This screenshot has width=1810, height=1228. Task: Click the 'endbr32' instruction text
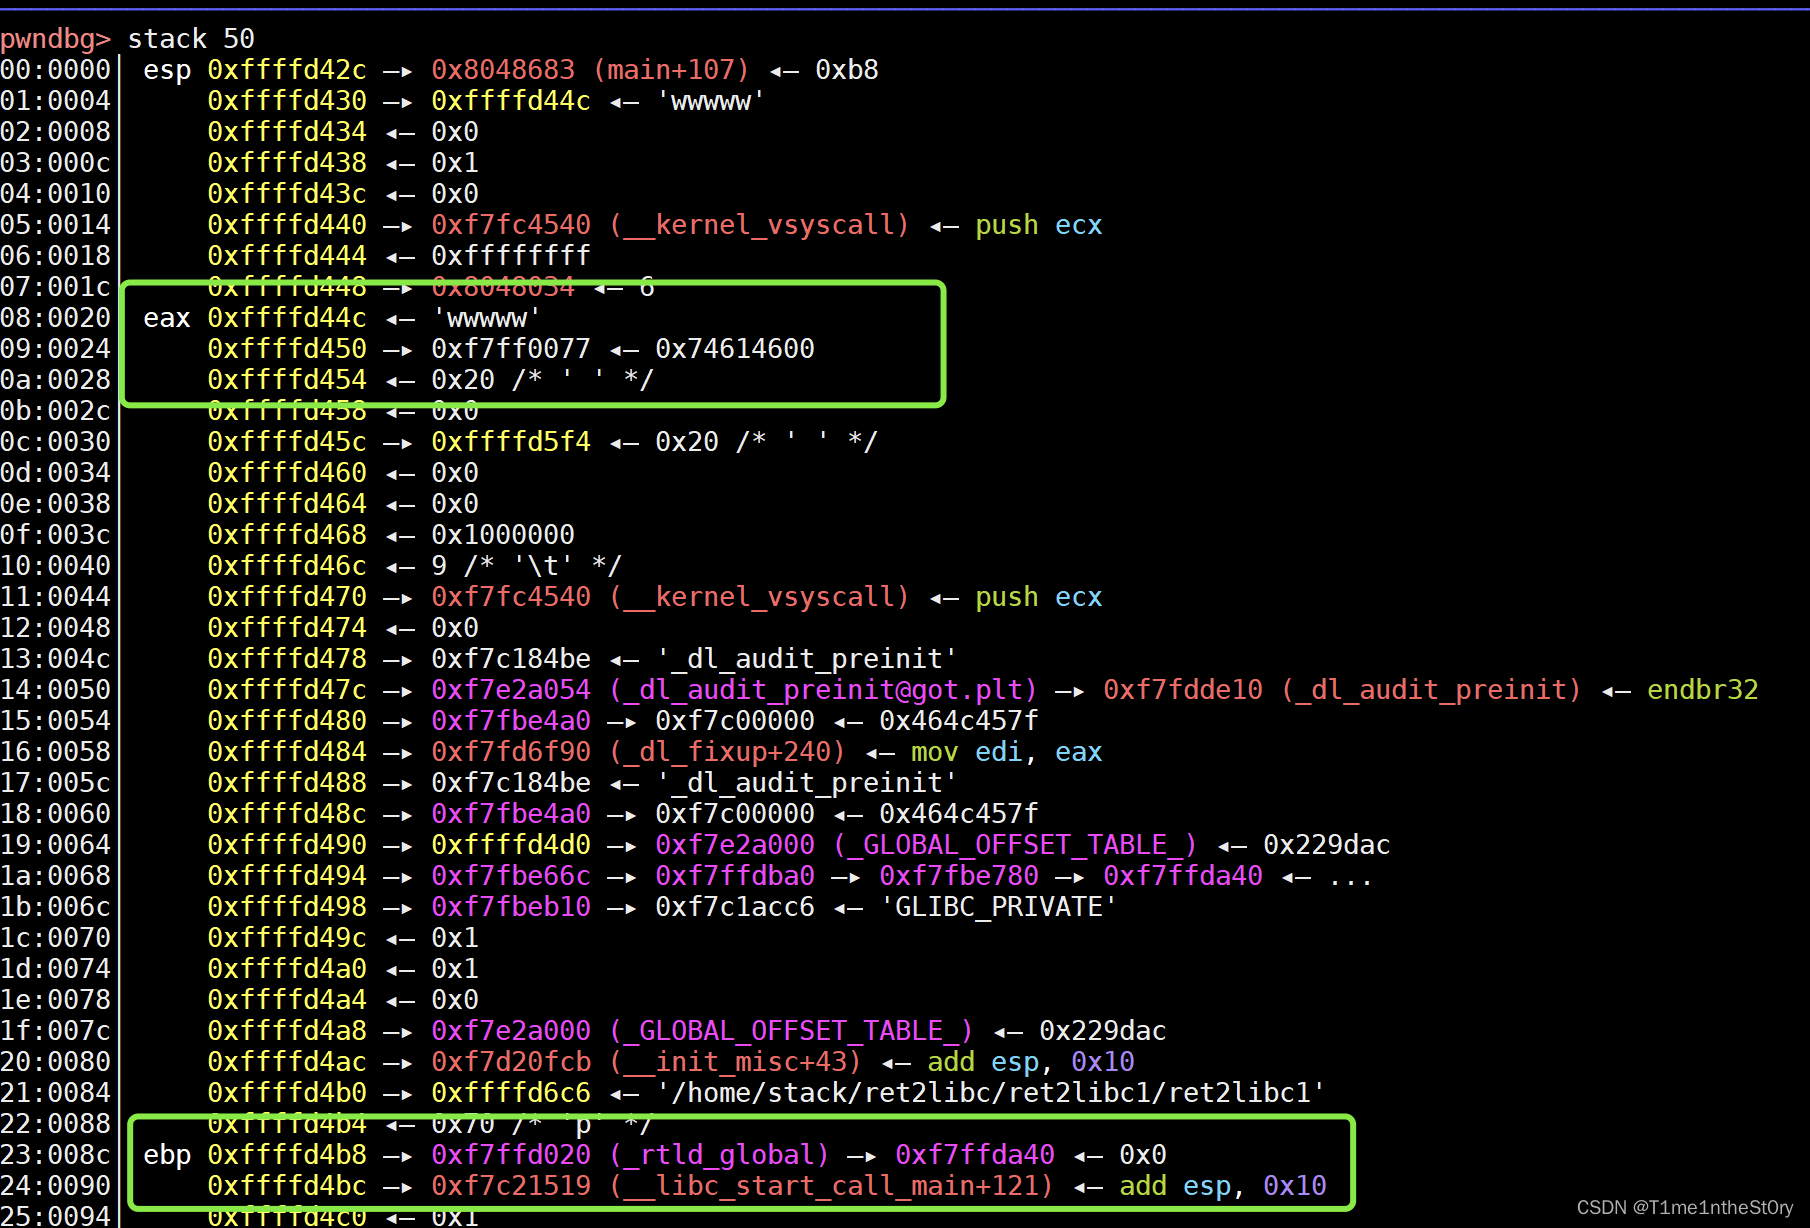pos(1703,690)
